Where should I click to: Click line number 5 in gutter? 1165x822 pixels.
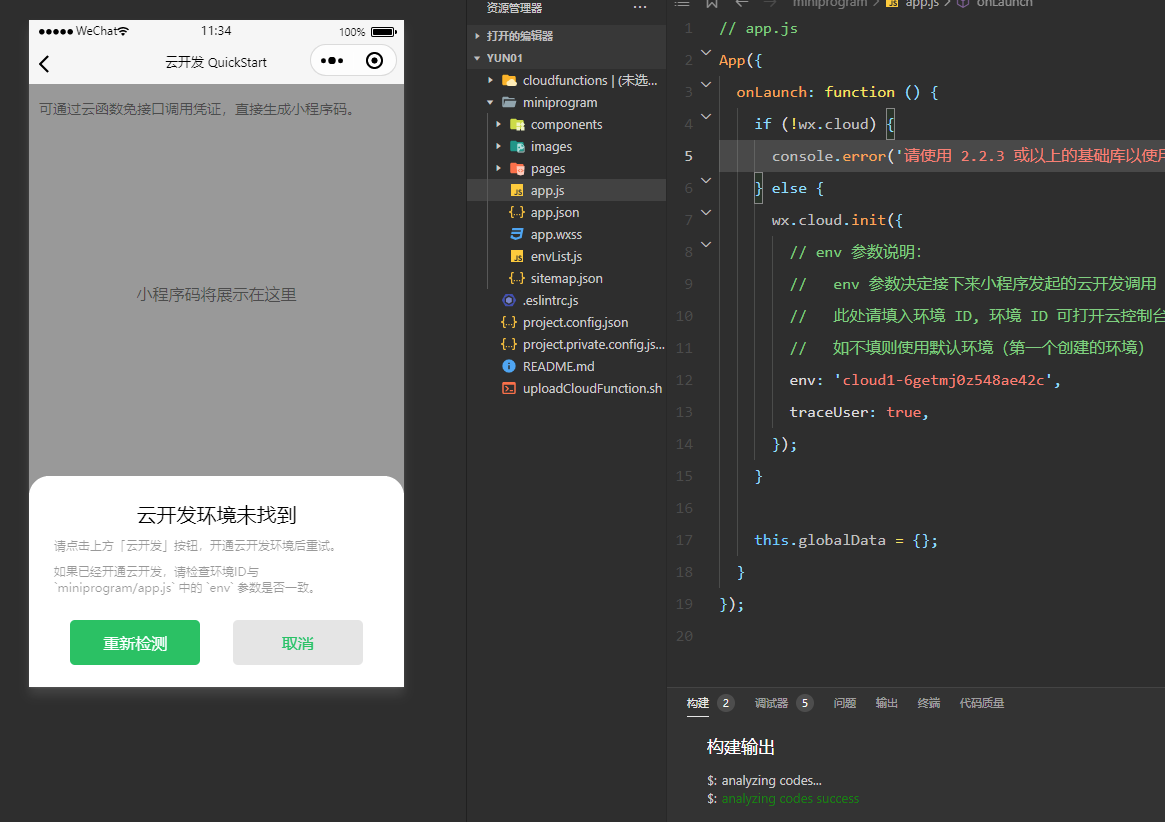point(689,156)
